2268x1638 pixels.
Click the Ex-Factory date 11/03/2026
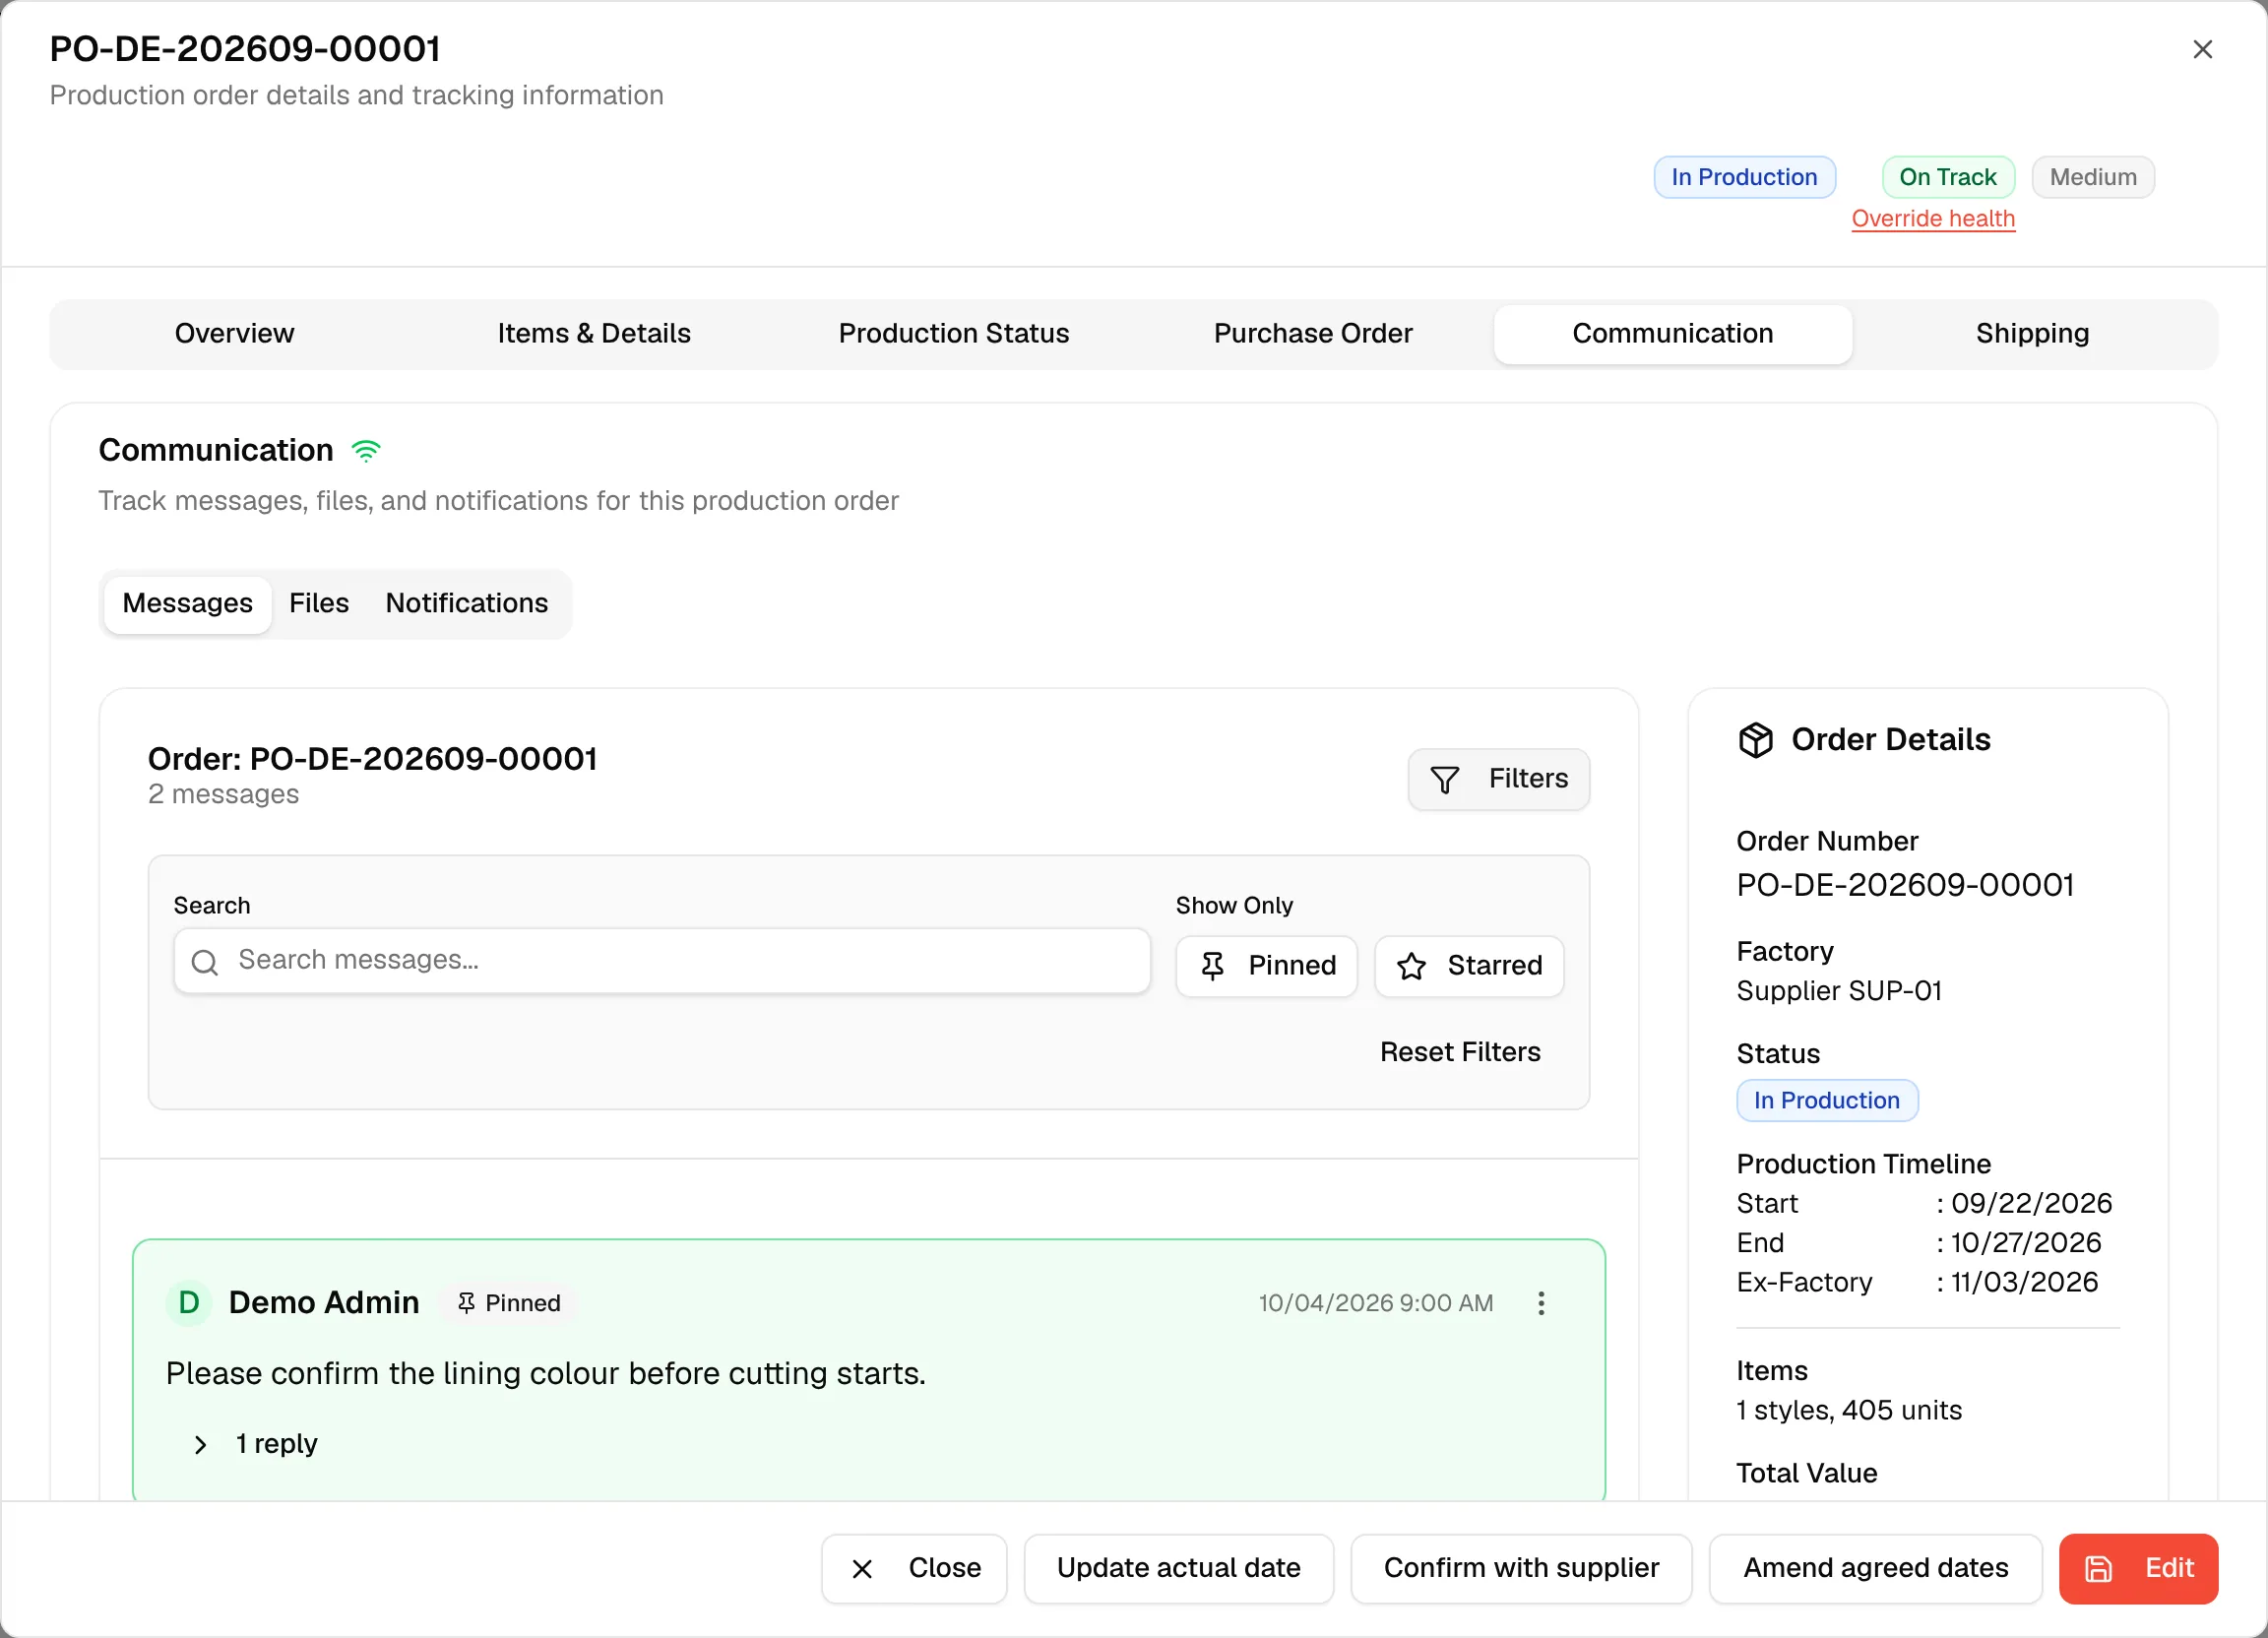(x=2024, y=1282)
